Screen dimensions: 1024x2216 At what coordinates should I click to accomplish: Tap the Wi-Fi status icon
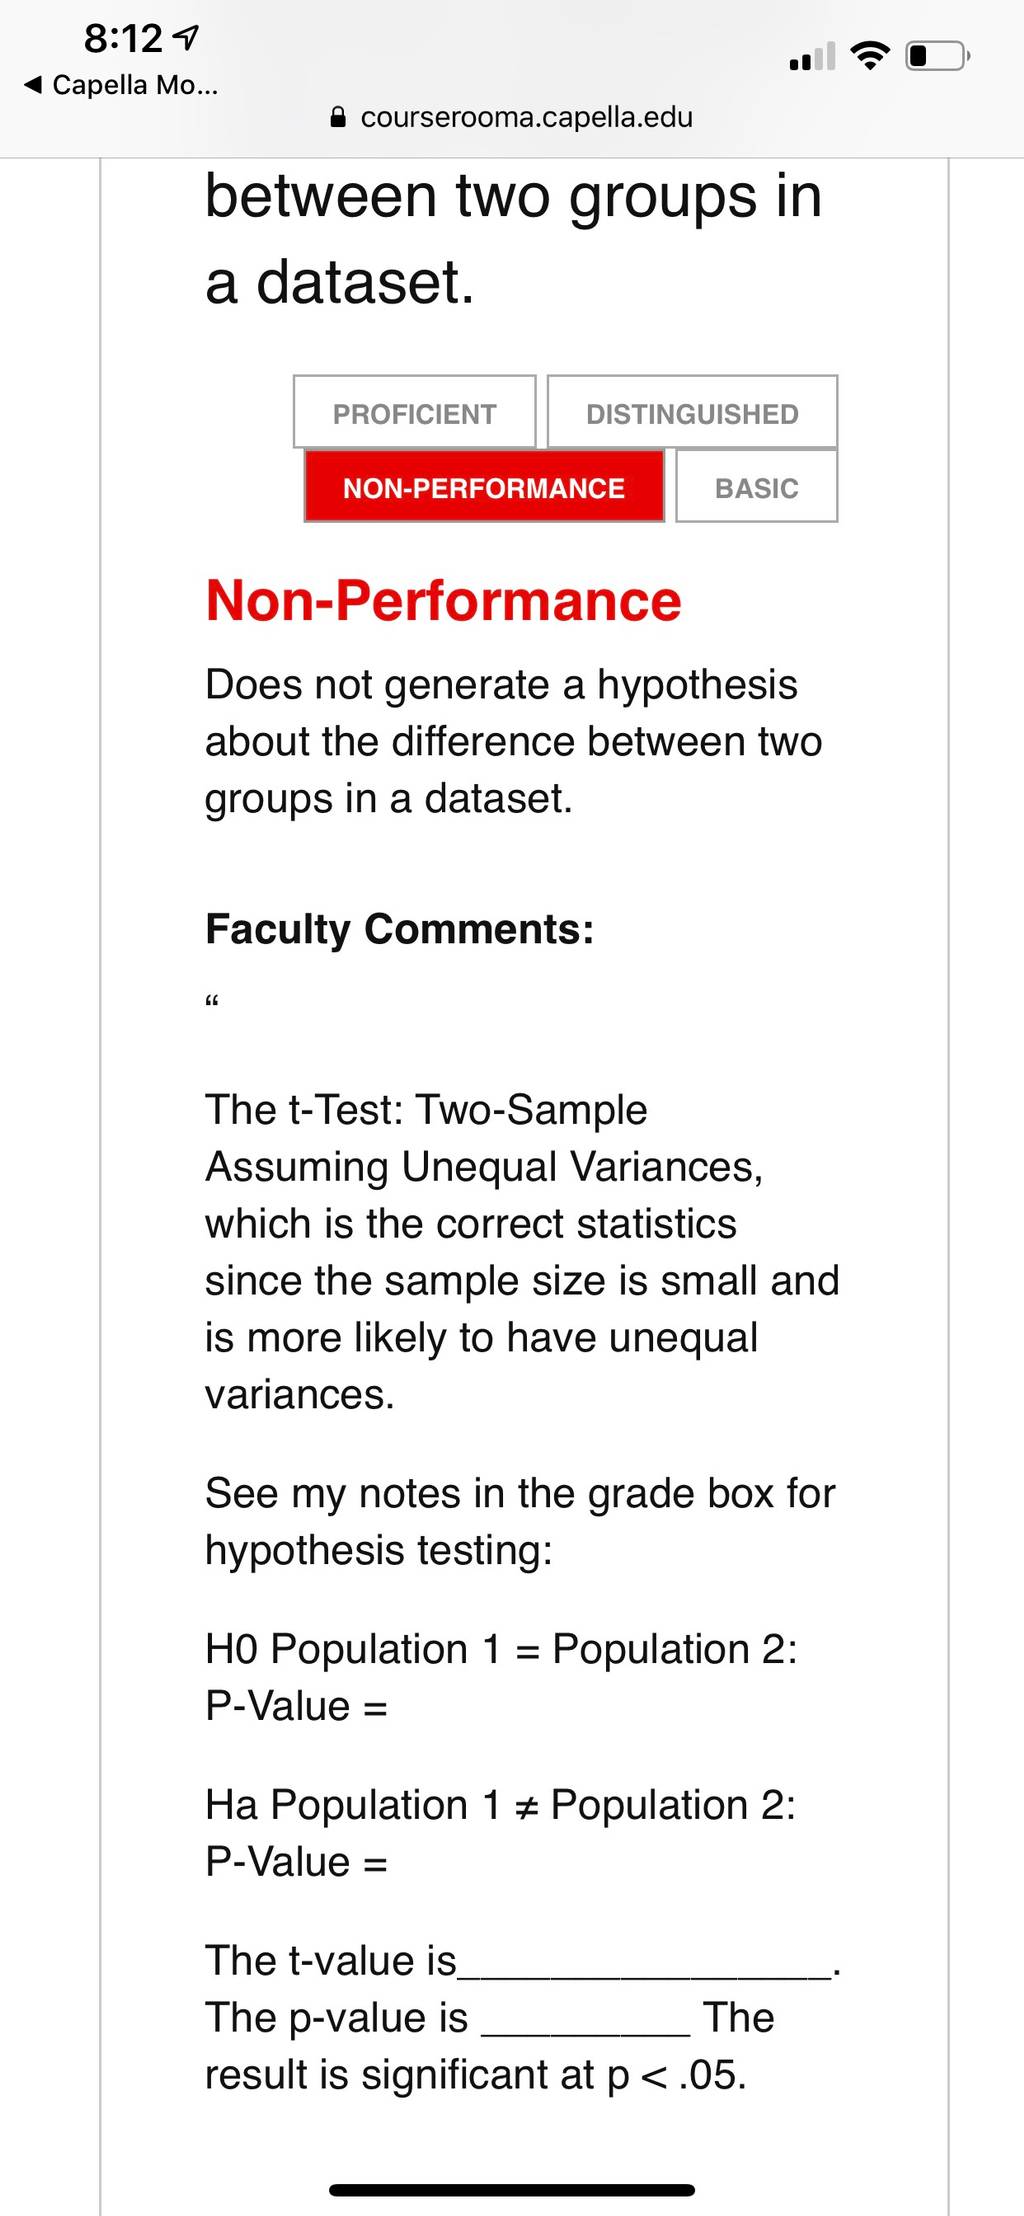[870, 55]
